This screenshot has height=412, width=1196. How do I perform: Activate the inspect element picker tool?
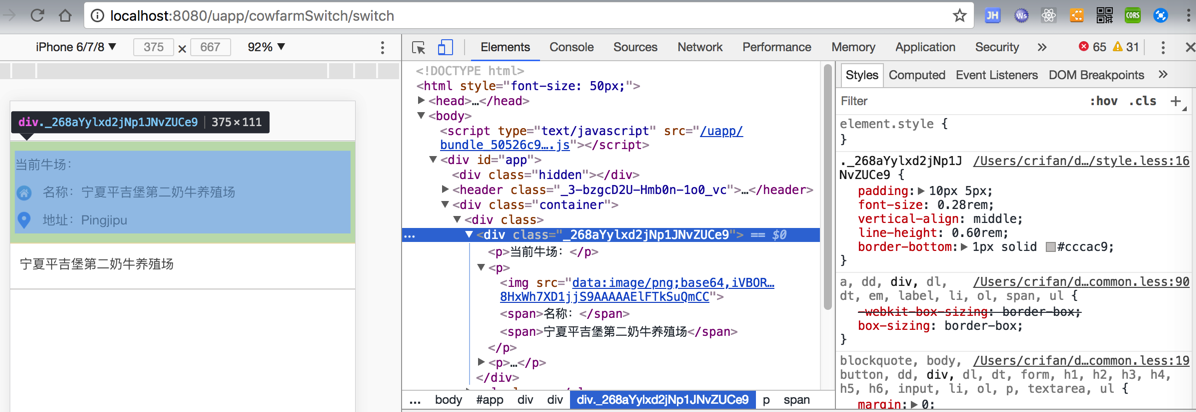pos(419,47)
